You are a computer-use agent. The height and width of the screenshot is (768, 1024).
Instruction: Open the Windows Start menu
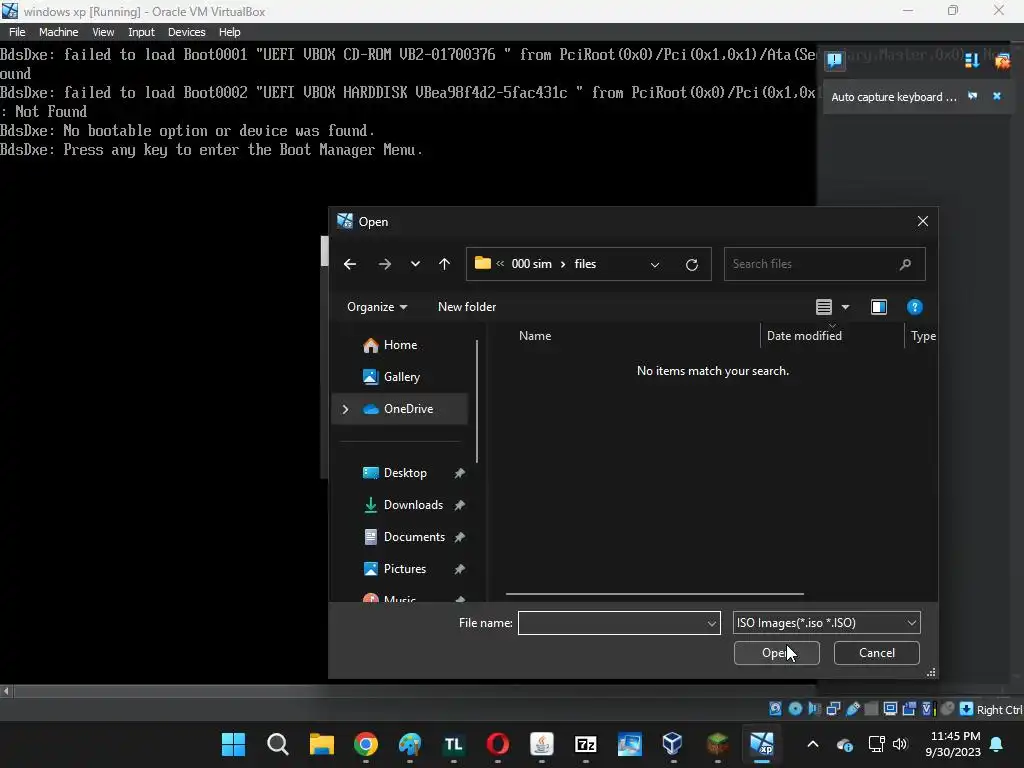point(233,744)
